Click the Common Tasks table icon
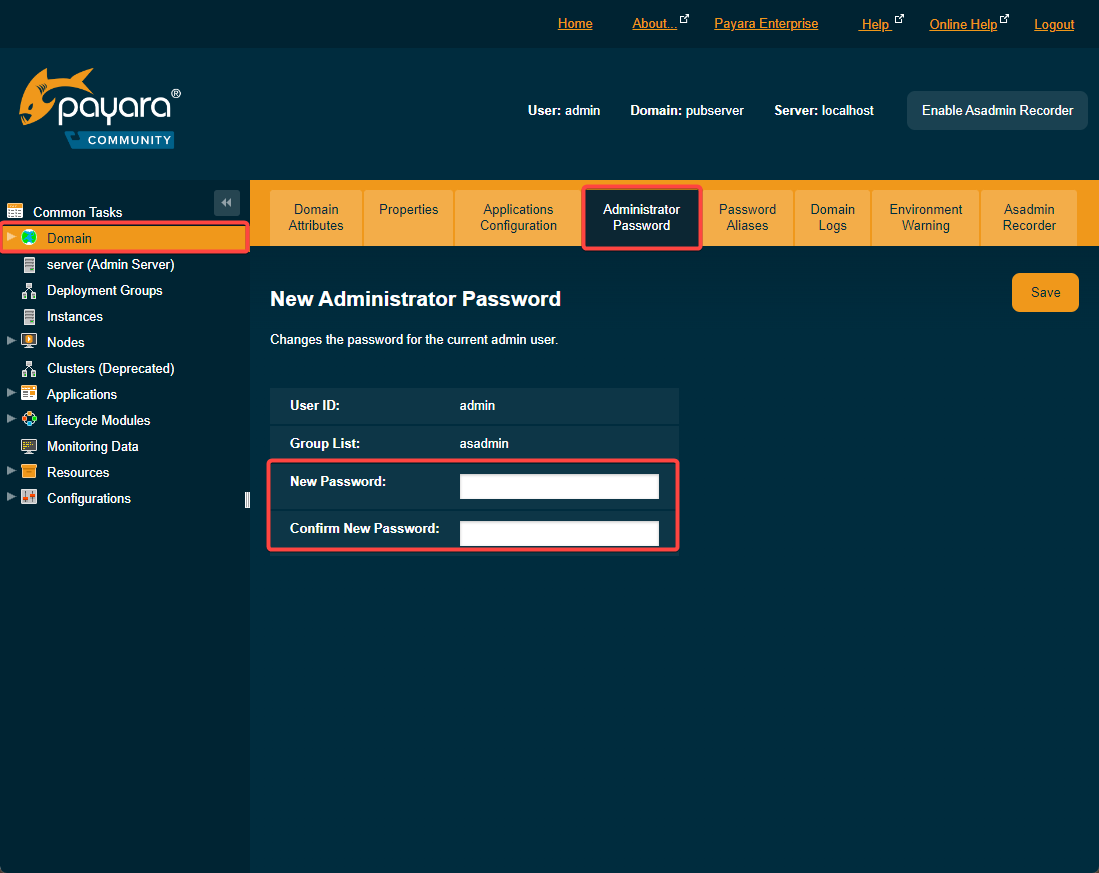This screenshot has height=873, width=1099. (15, 211)
